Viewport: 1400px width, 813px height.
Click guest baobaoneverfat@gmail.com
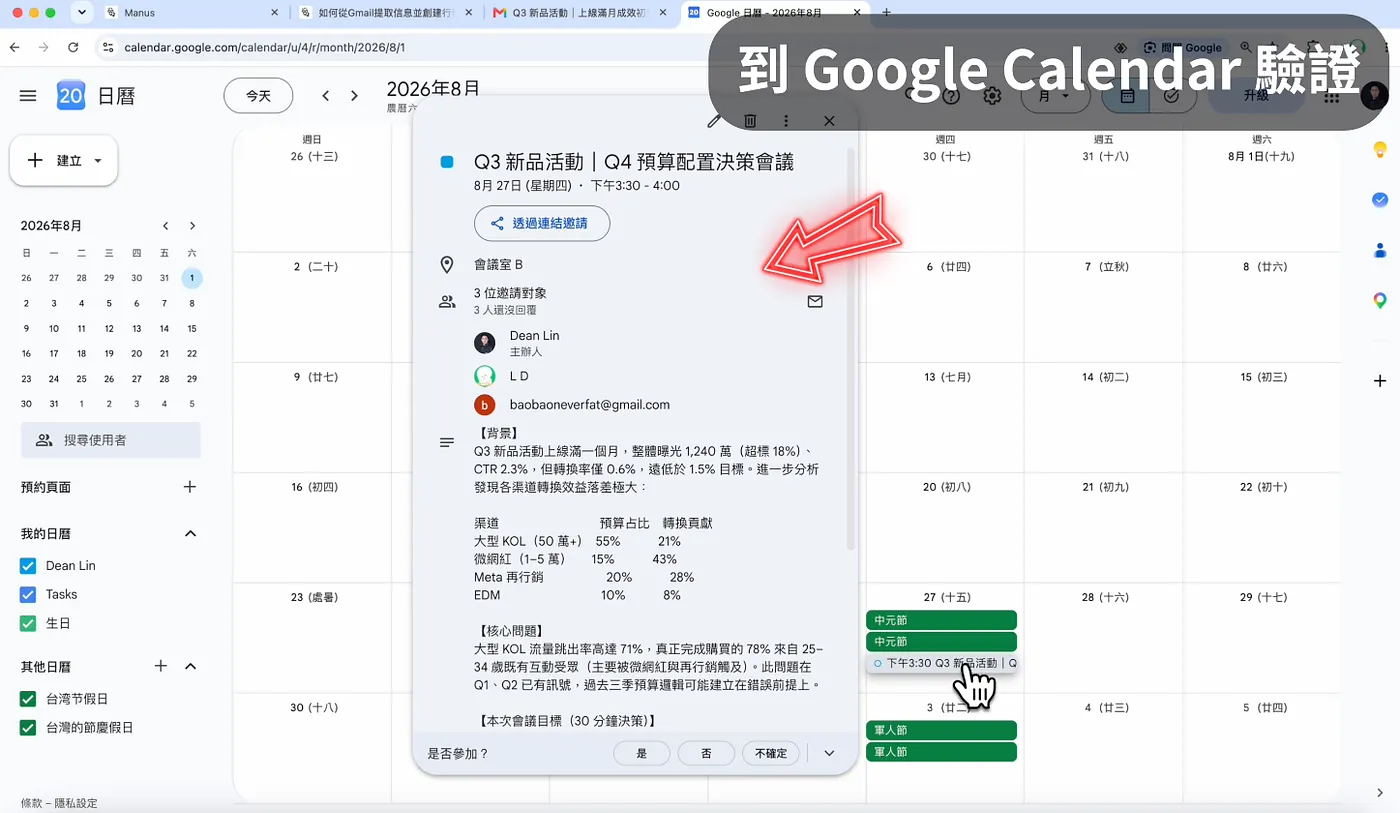(x=589, y=405)
